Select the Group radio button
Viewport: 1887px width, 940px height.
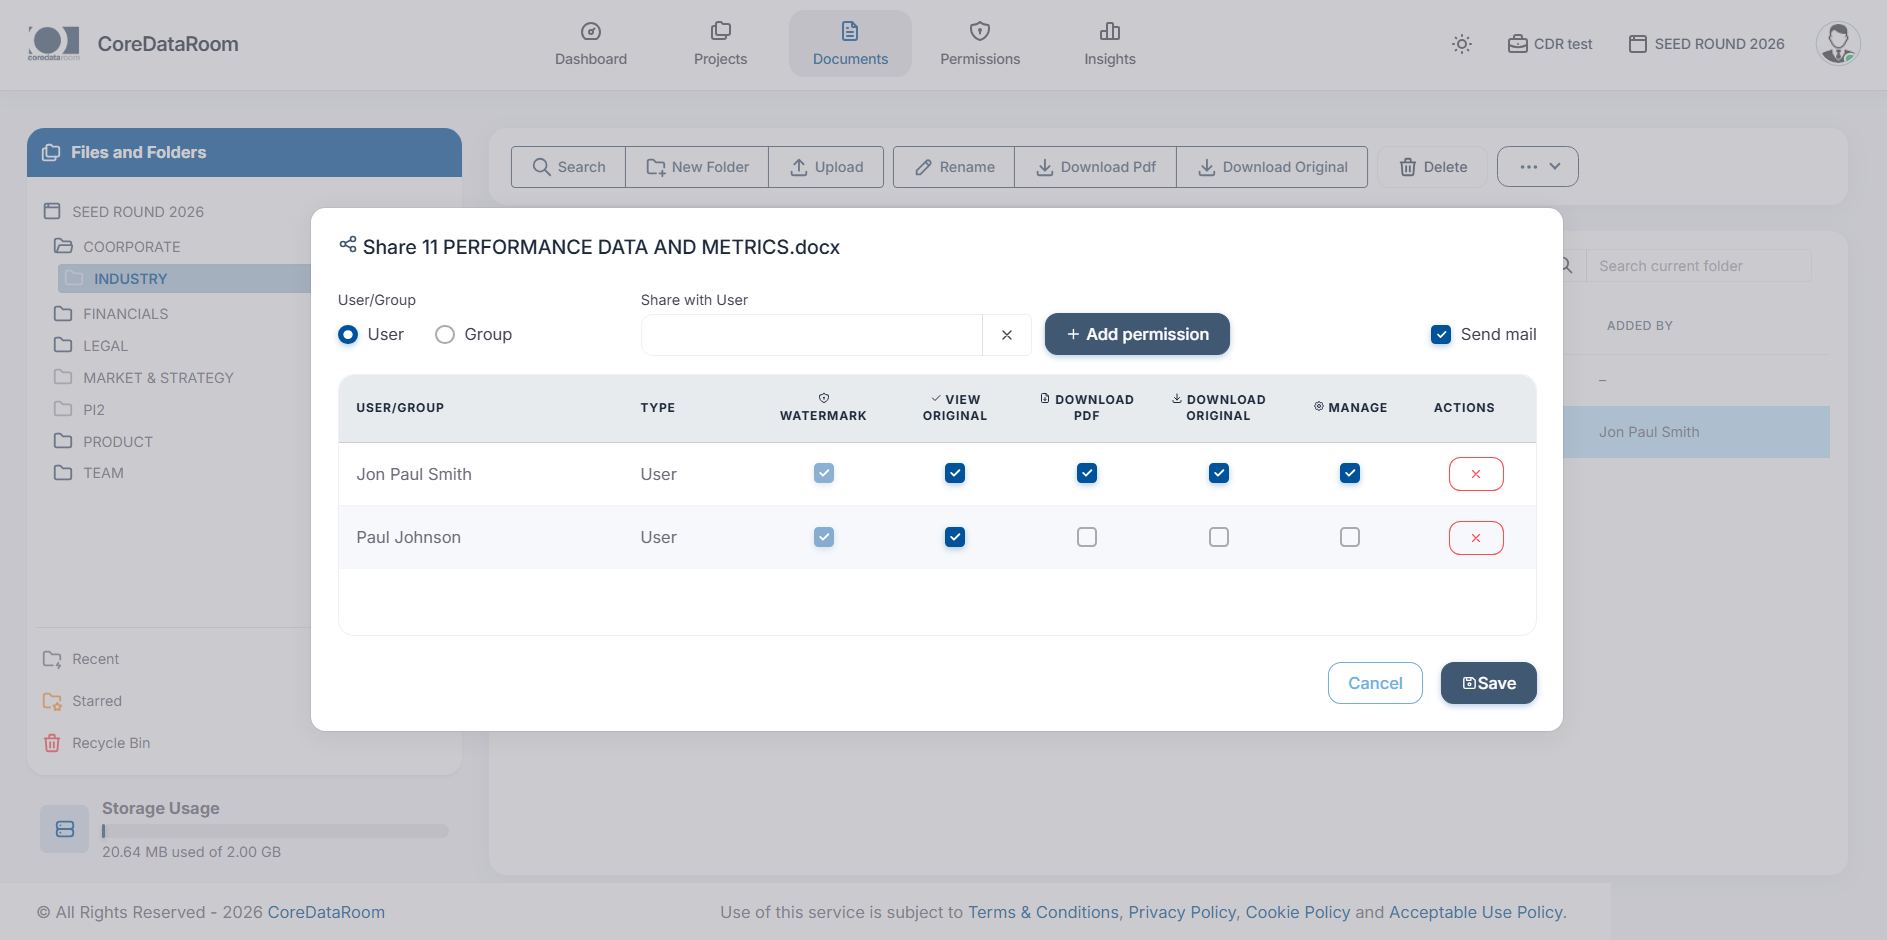click(x=445, y=335)
